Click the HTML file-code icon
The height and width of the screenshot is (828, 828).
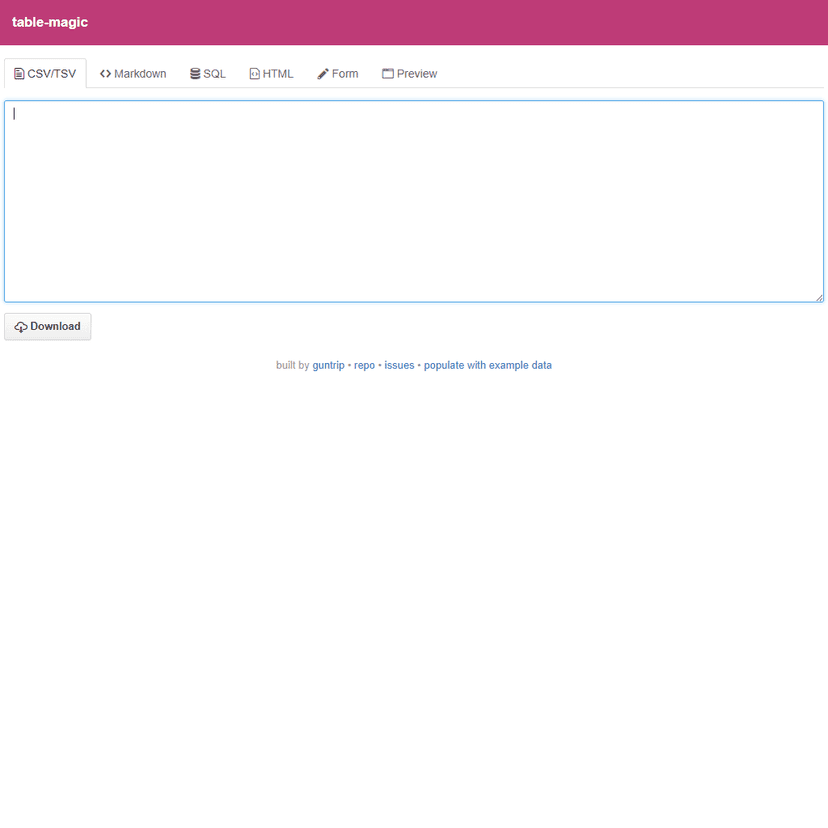pyautogui.click(x=255, y=74)
